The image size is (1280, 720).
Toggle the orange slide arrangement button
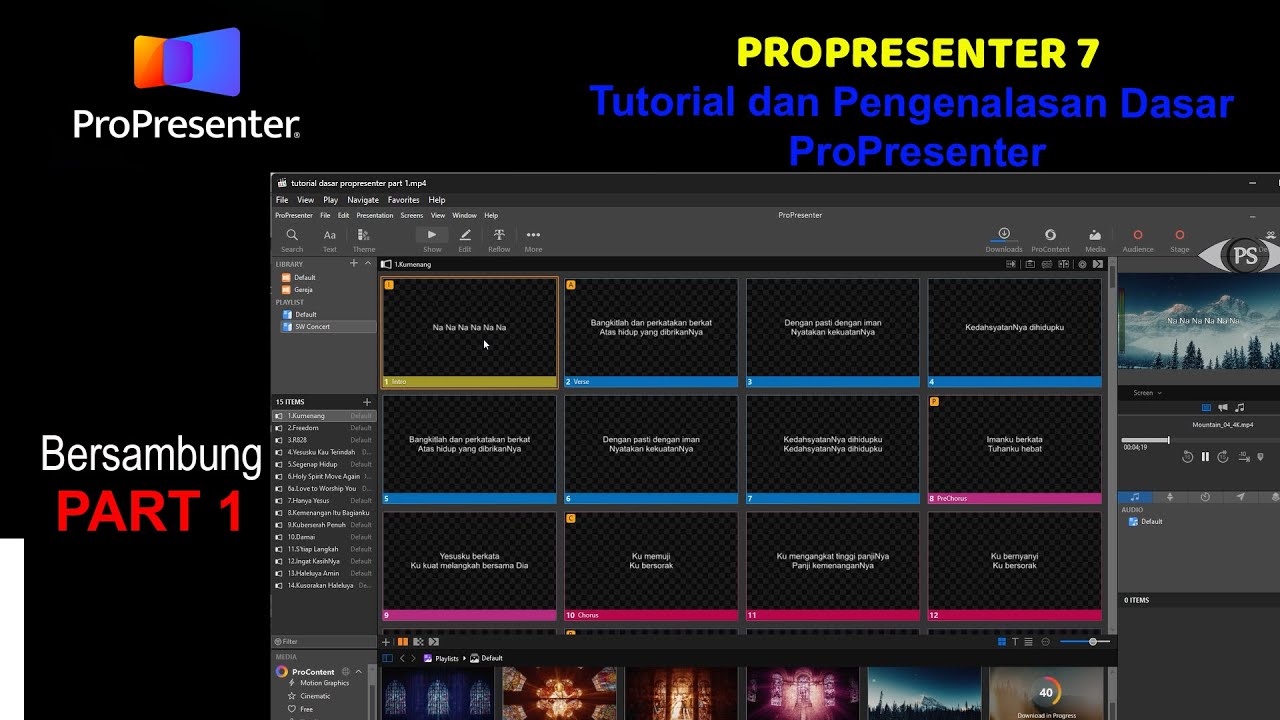point(403,642)
